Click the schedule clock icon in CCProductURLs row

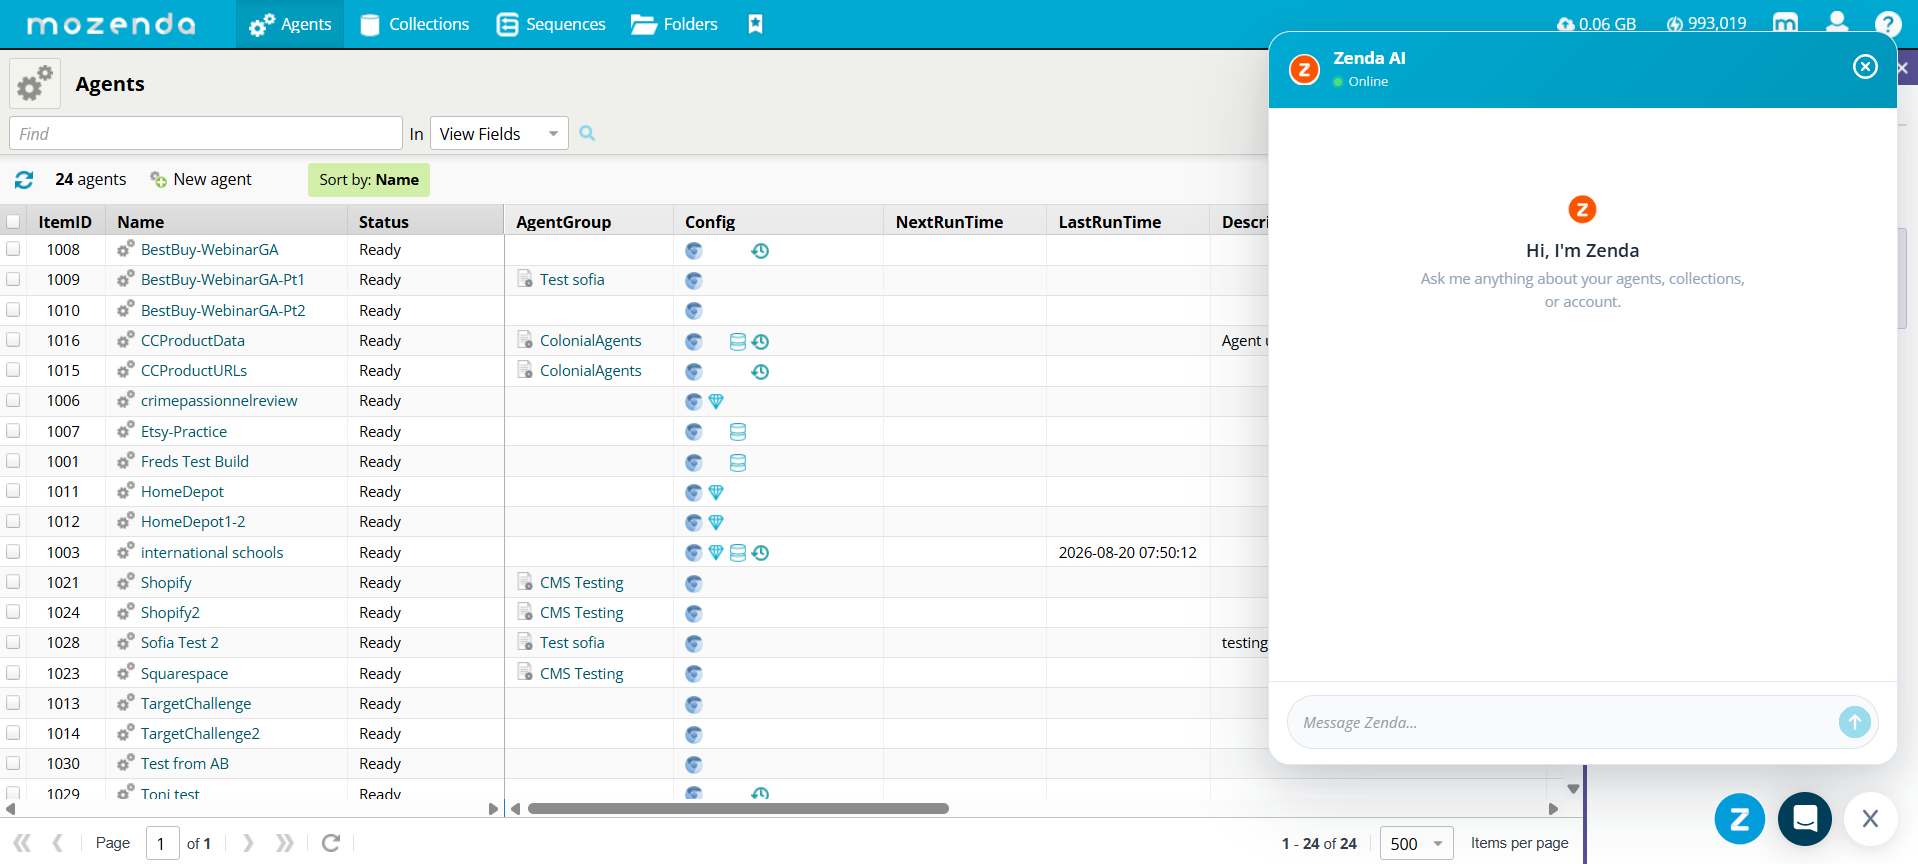(760, 372)
